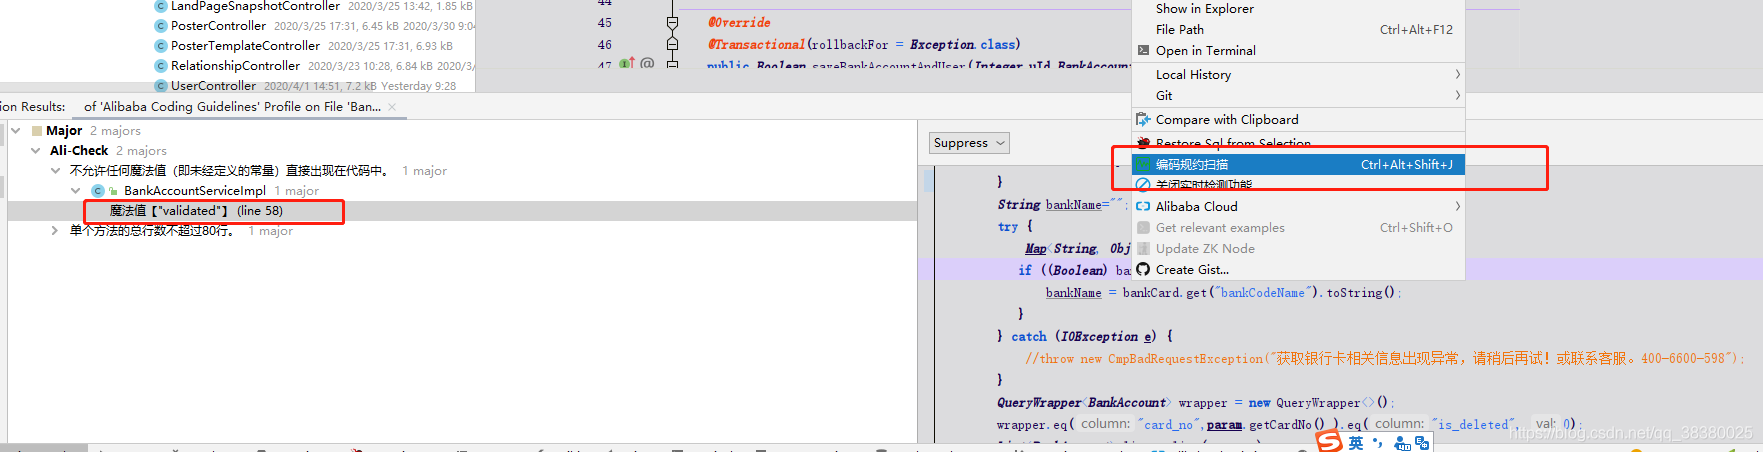Click line number 46 in the gutter
1763x452 pixels.
coord(605,44)
